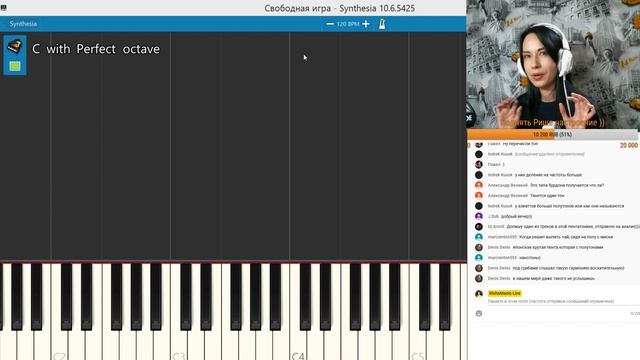The height and width of the screenshot is (360, 640).
Task: Go back via the Synthesia link
Action: tap(23, 24)
